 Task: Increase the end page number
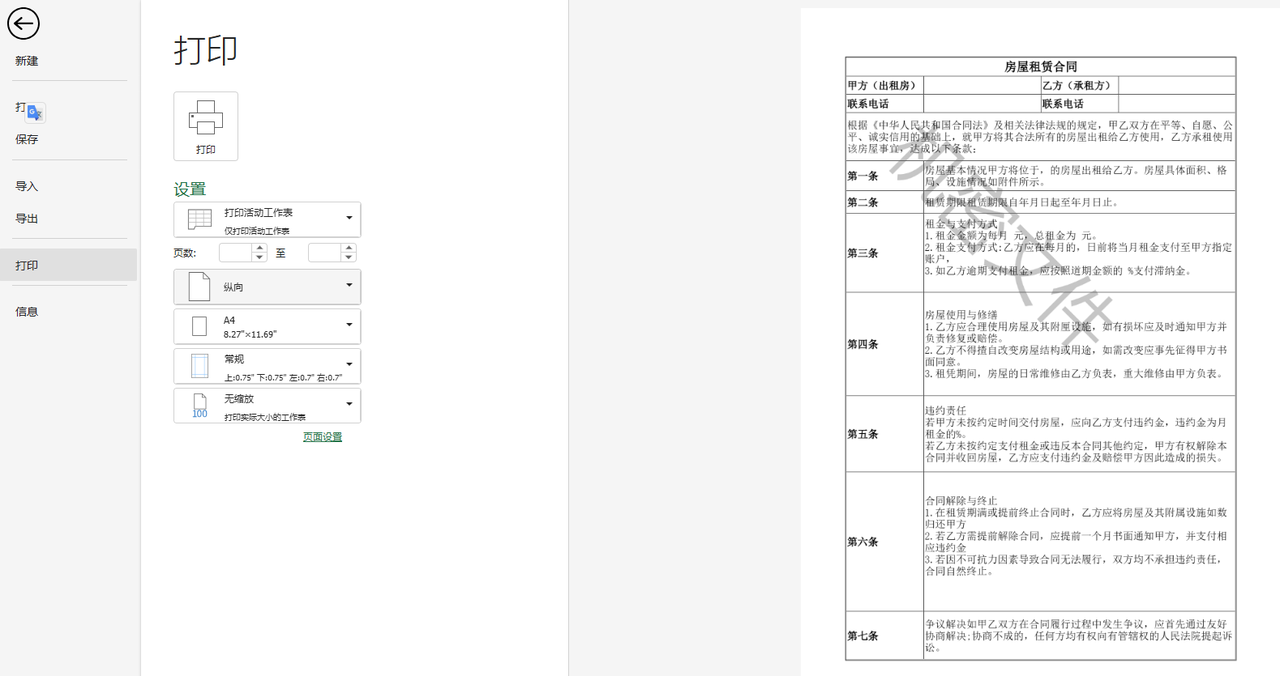click(349, 248)
